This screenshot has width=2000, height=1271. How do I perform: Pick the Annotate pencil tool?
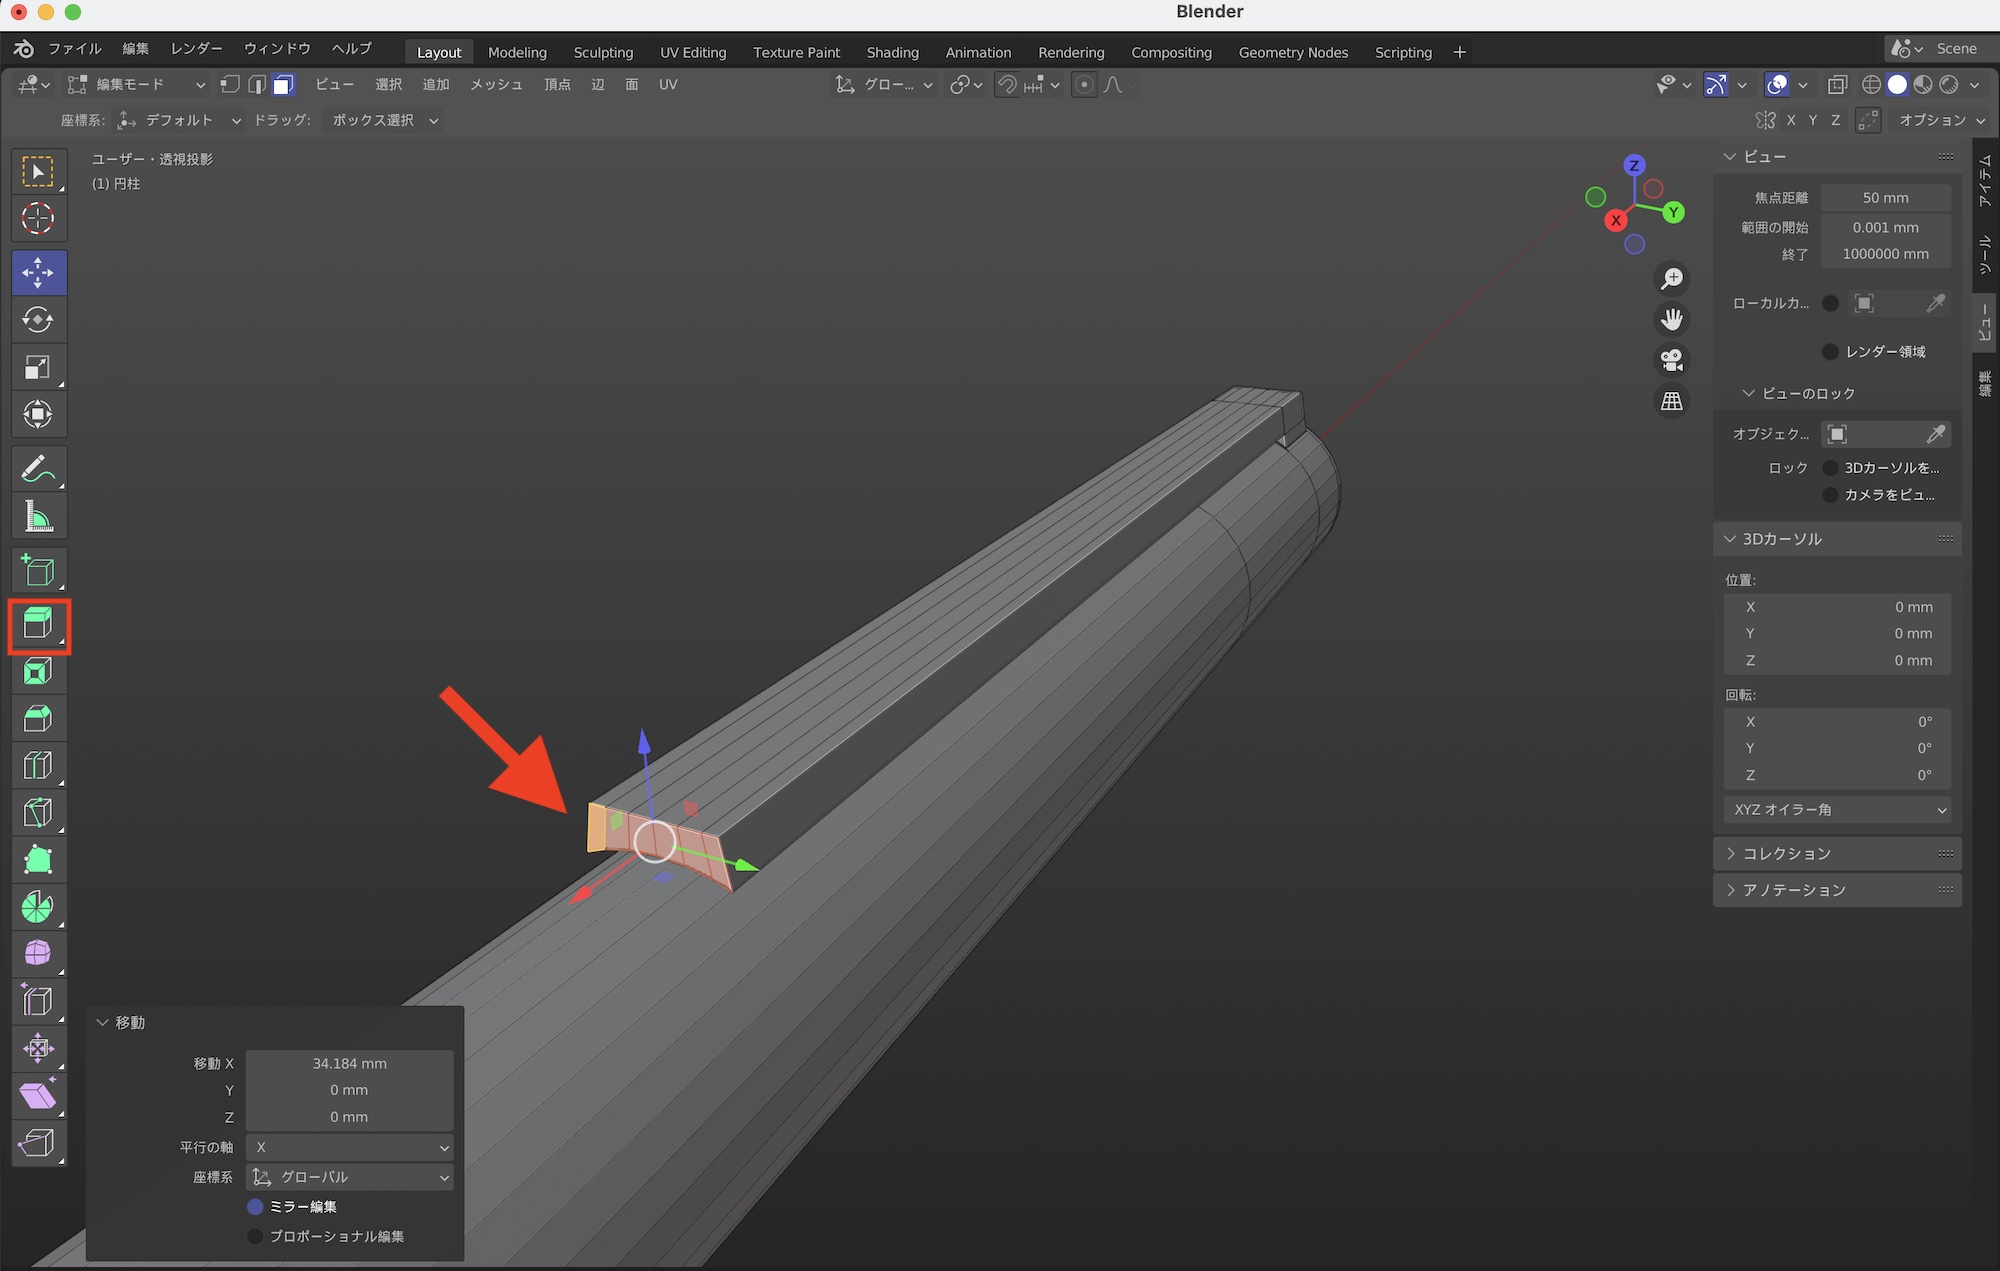click(x=38, y=469)
